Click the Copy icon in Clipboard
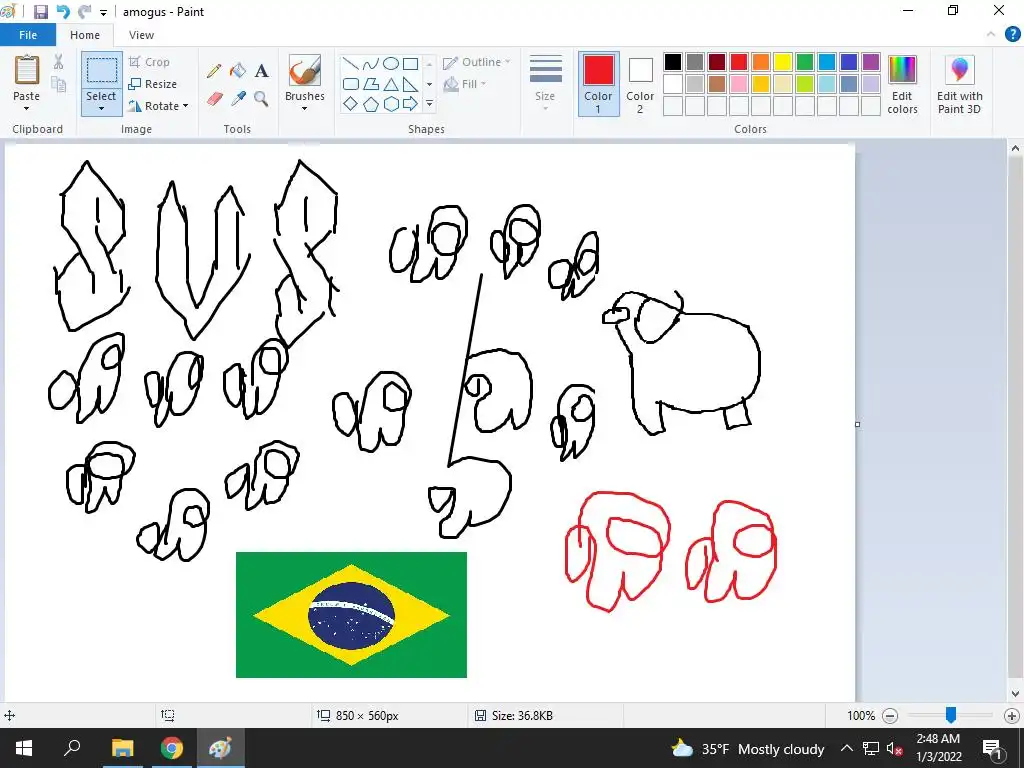The height and width of the screenshot is (768, 1024). tap(59, 84)
